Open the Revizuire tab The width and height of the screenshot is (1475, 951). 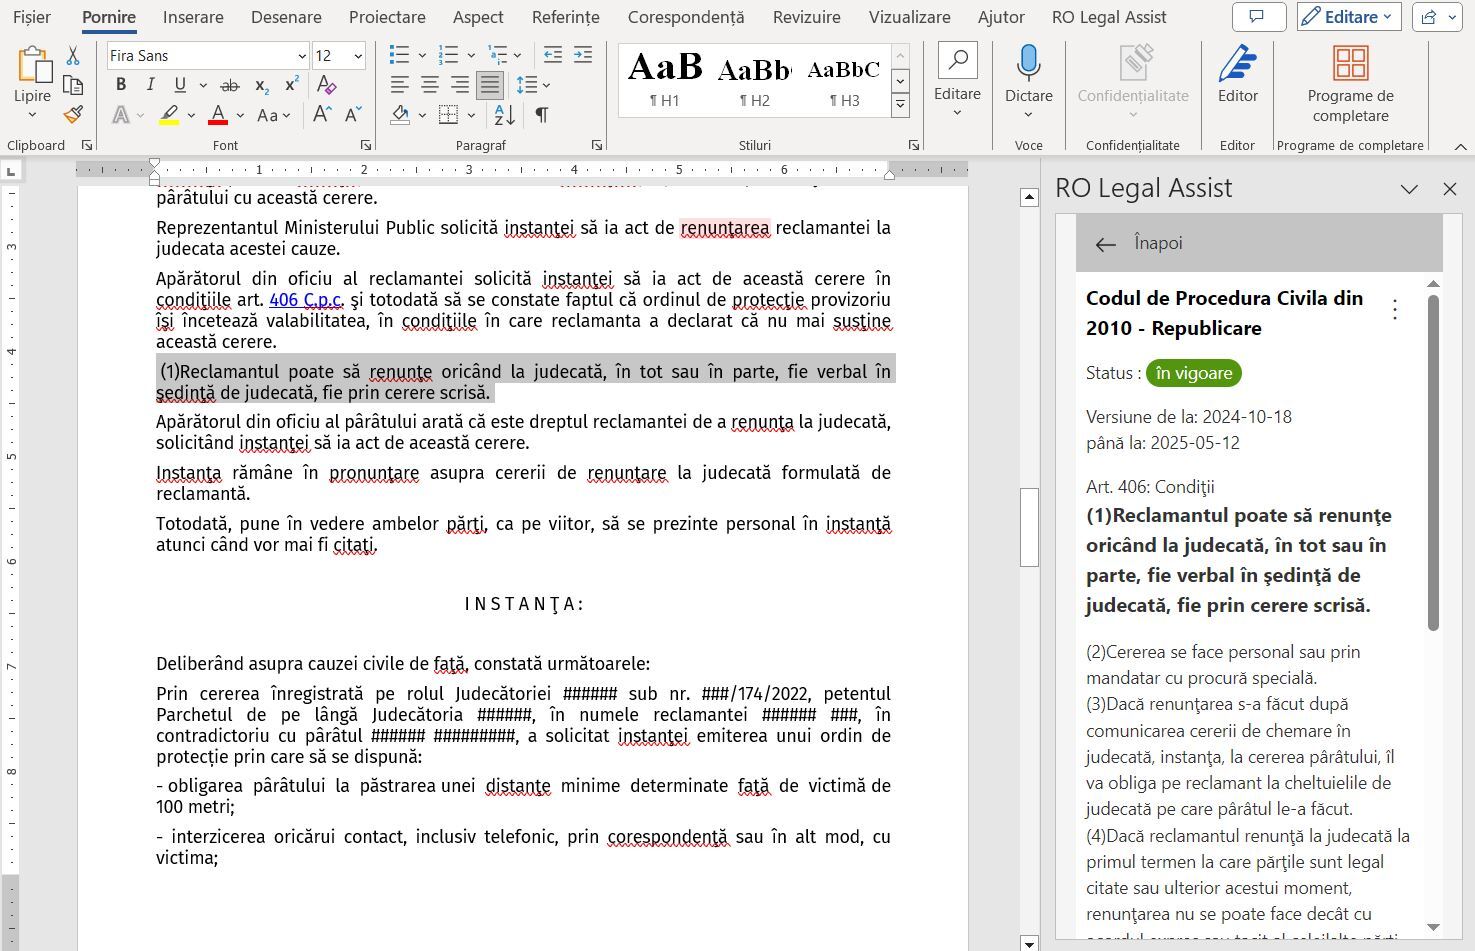click(807, 17)
